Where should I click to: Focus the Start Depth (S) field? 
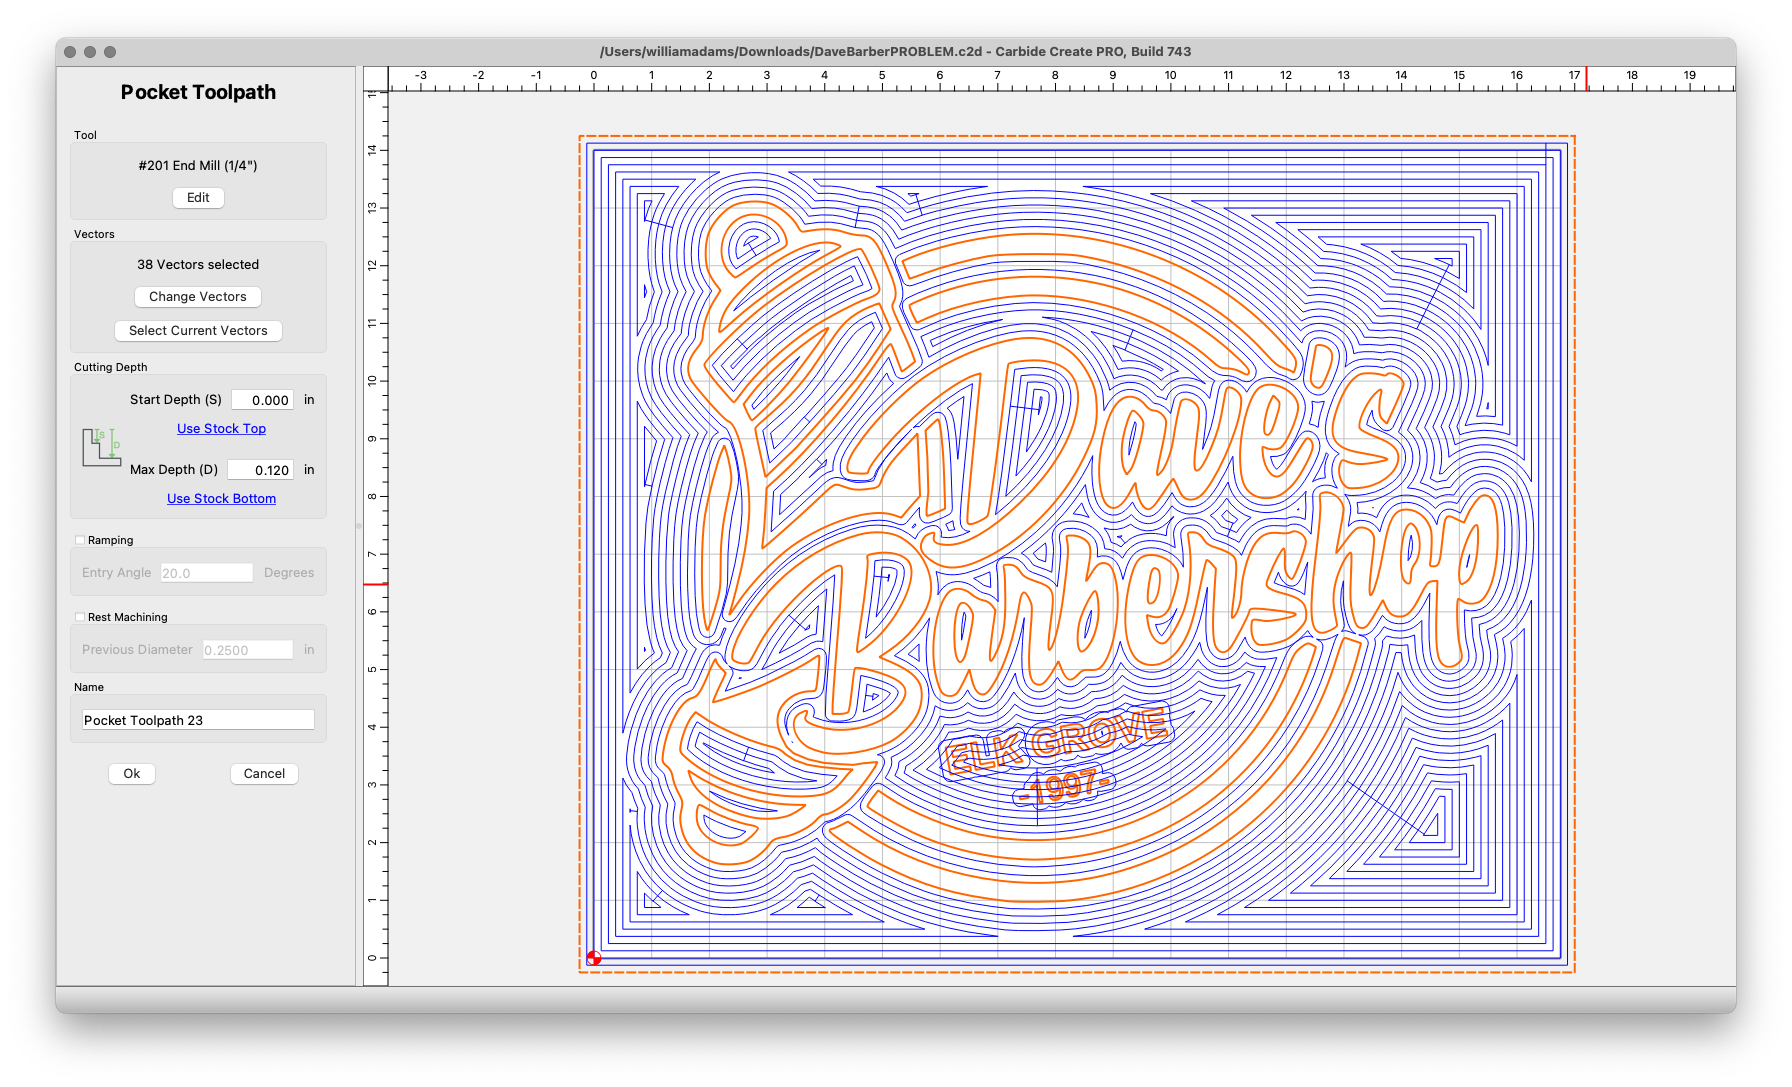tap(262, 400)
